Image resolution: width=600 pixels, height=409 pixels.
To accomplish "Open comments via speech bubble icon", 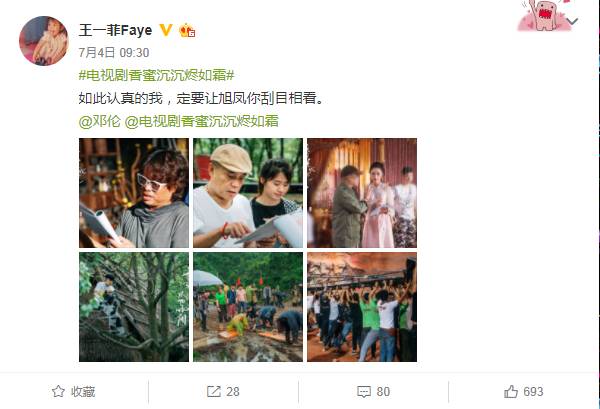I will 364,392.
